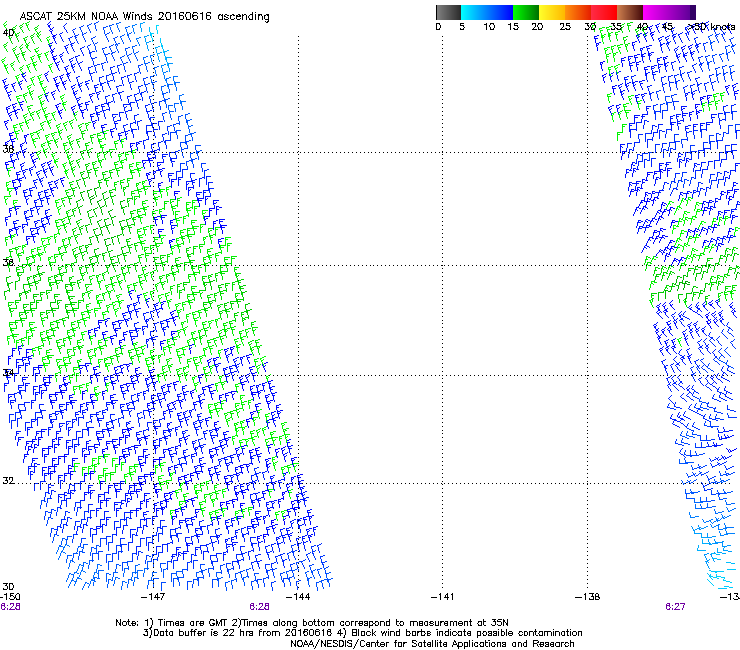Click the latitude axis label '38'
This screenshot has width=740, height=650.
8,149
